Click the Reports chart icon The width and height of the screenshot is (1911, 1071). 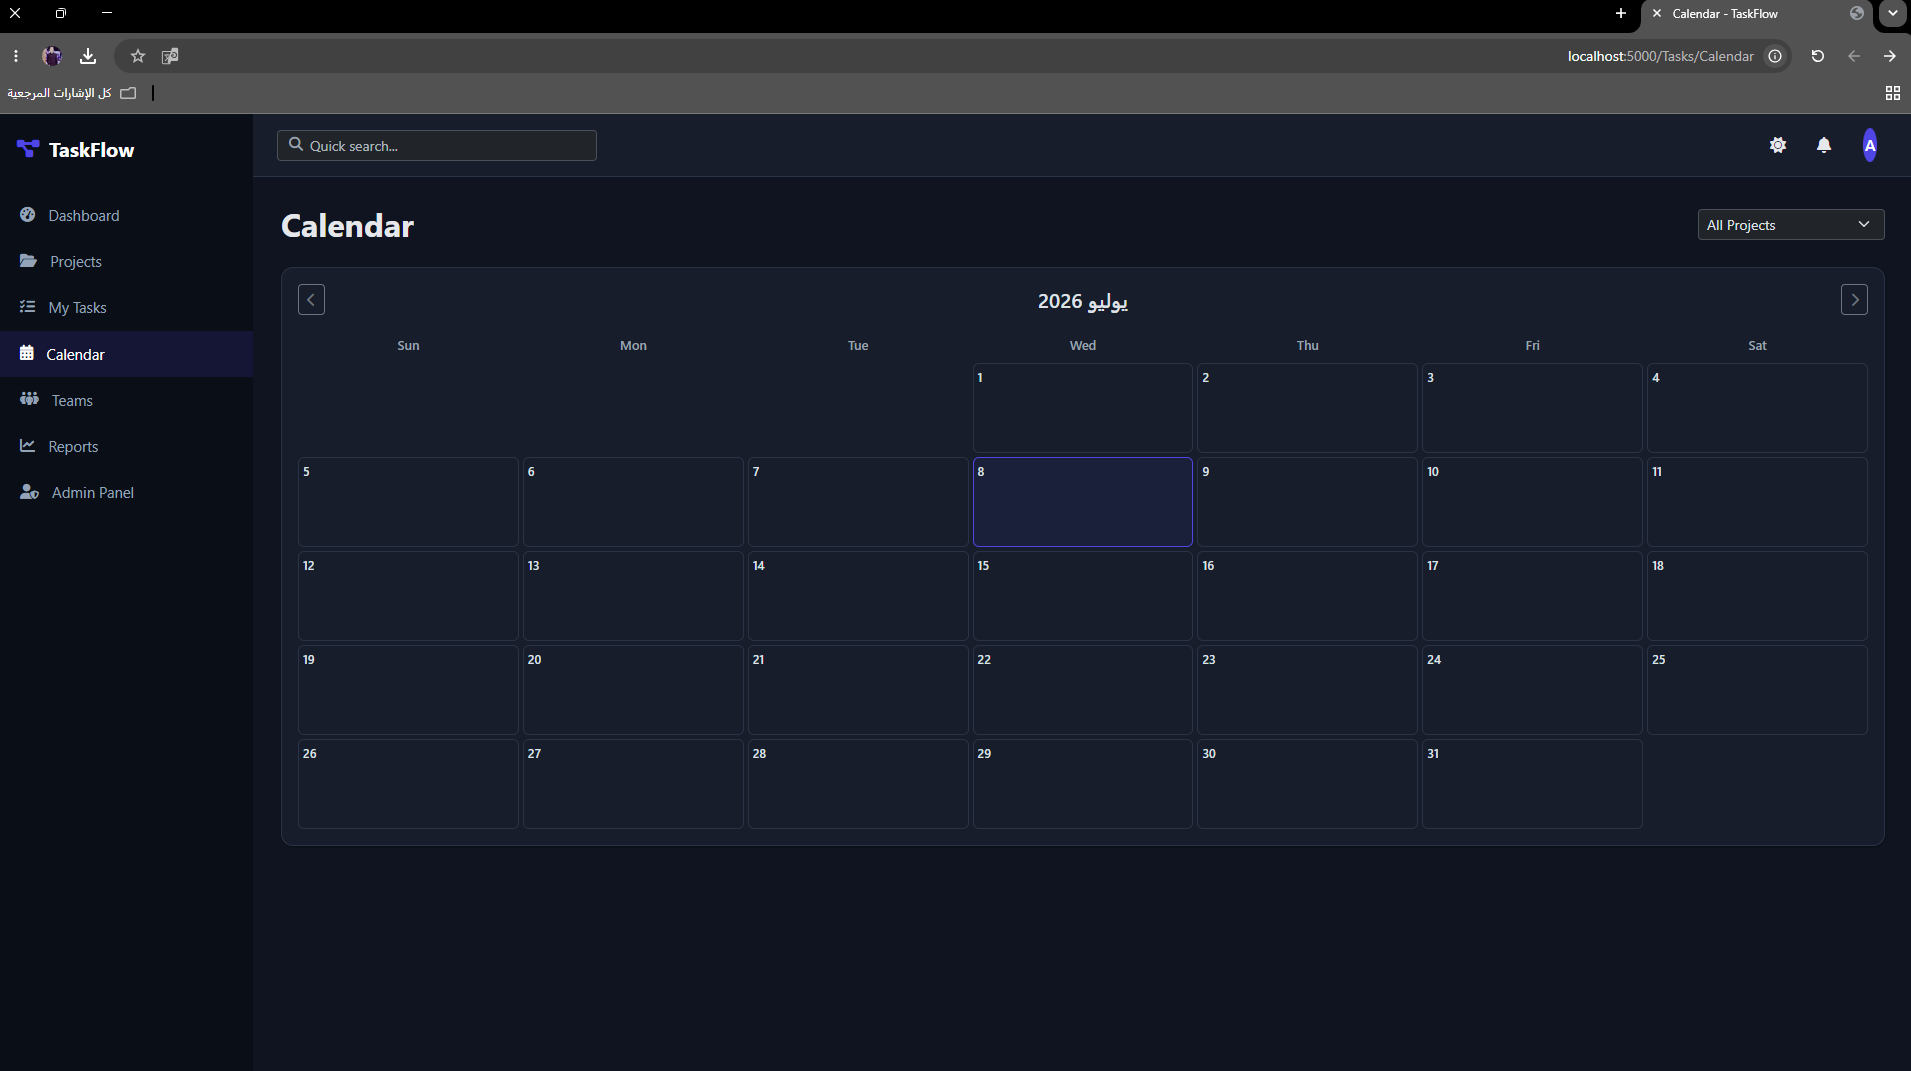[28, 446]
